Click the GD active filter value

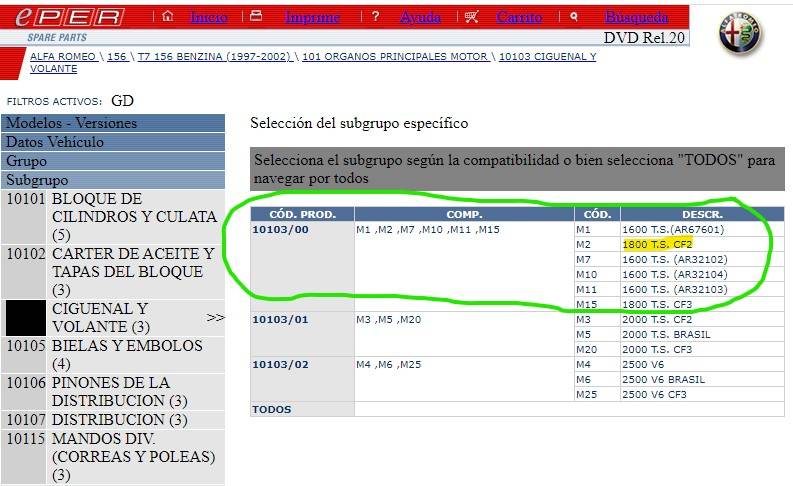coord(122,101)
